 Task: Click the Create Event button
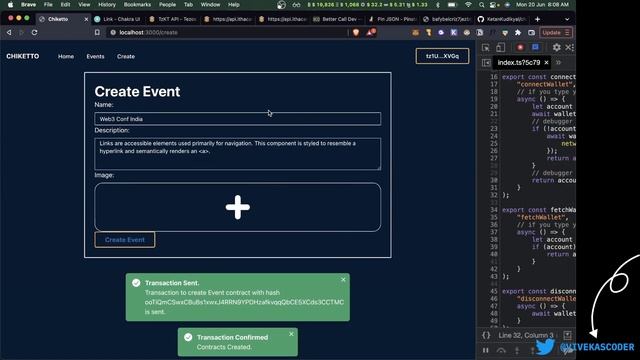pos(124,240)
